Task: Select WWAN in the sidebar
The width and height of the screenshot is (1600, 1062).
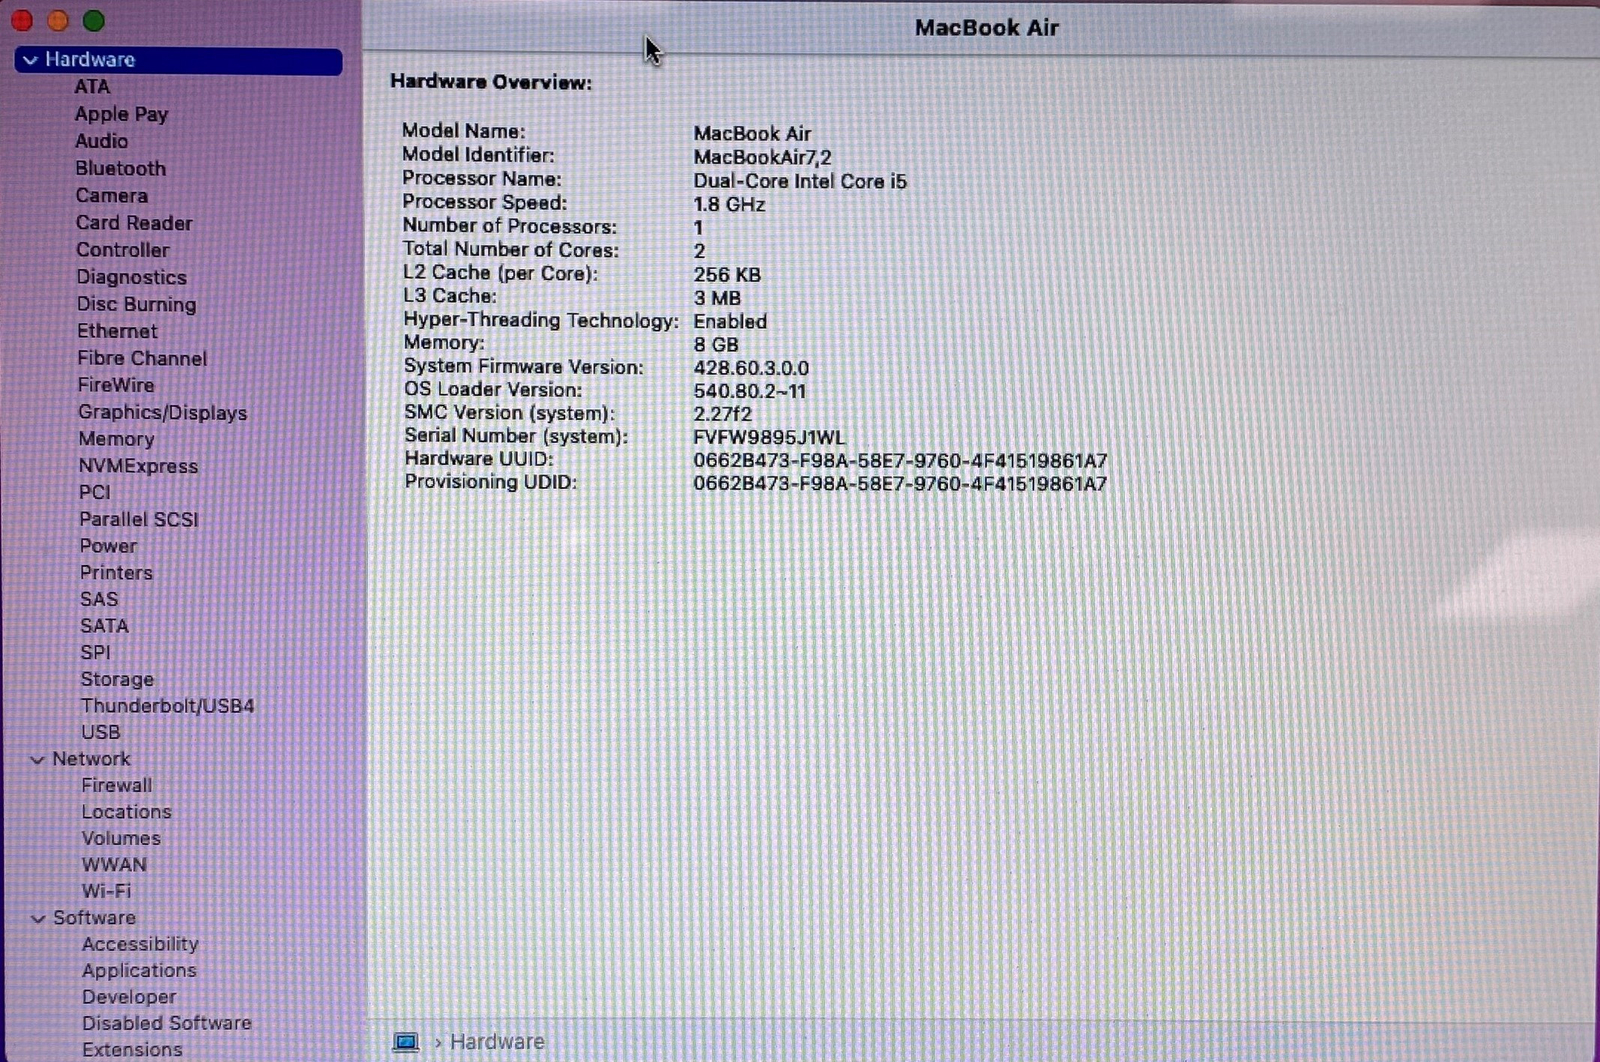Action: pyautogui.click(x=114, y=865)
